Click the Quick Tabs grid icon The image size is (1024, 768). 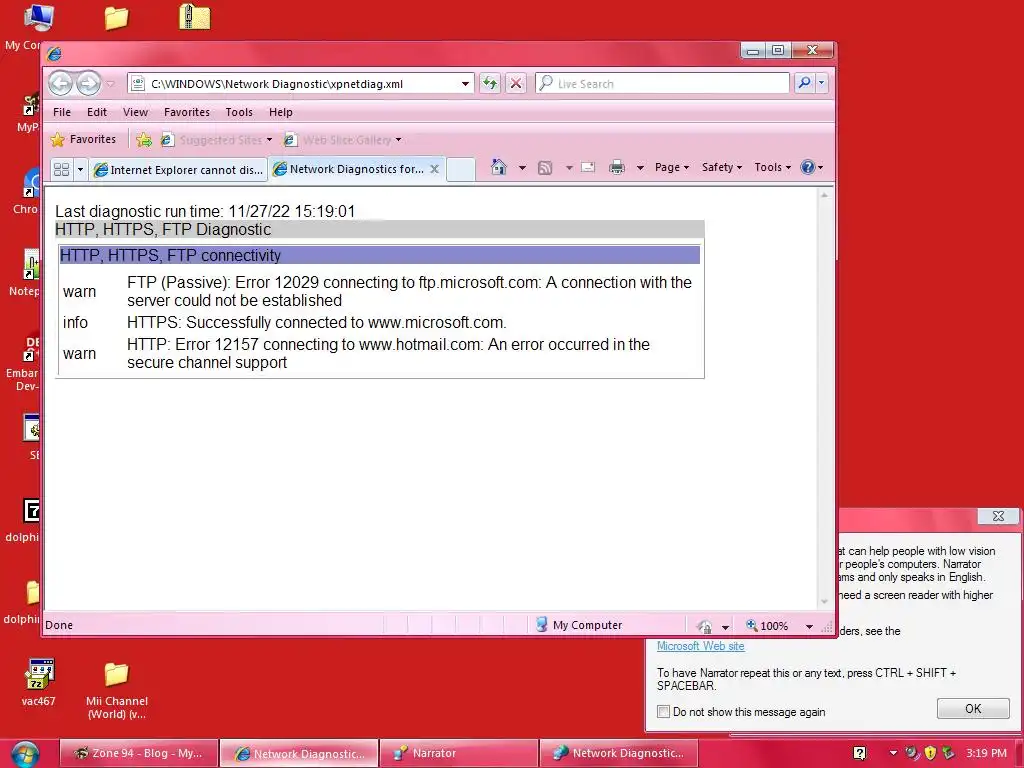pyautogui.click(x=61, y=170)
